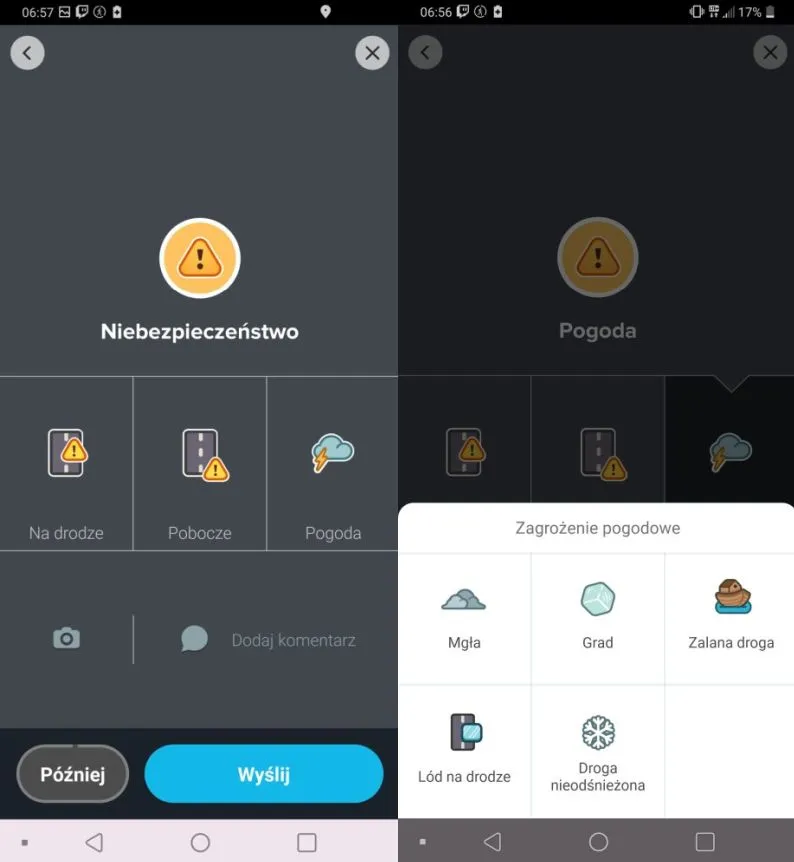This screenshot has height=862, width=794.
Task: Send the report with Wyślij
Action: tap(264, 773)
